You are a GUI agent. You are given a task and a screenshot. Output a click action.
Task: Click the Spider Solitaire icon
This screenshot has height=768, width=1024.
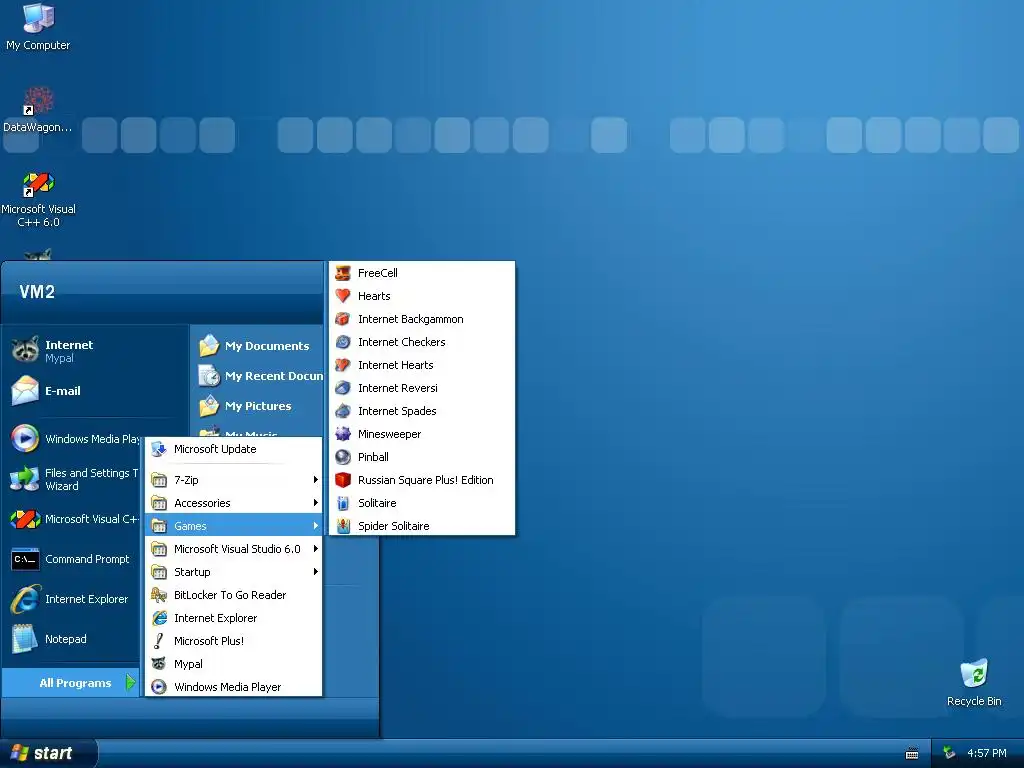click(x=343, y=526)
